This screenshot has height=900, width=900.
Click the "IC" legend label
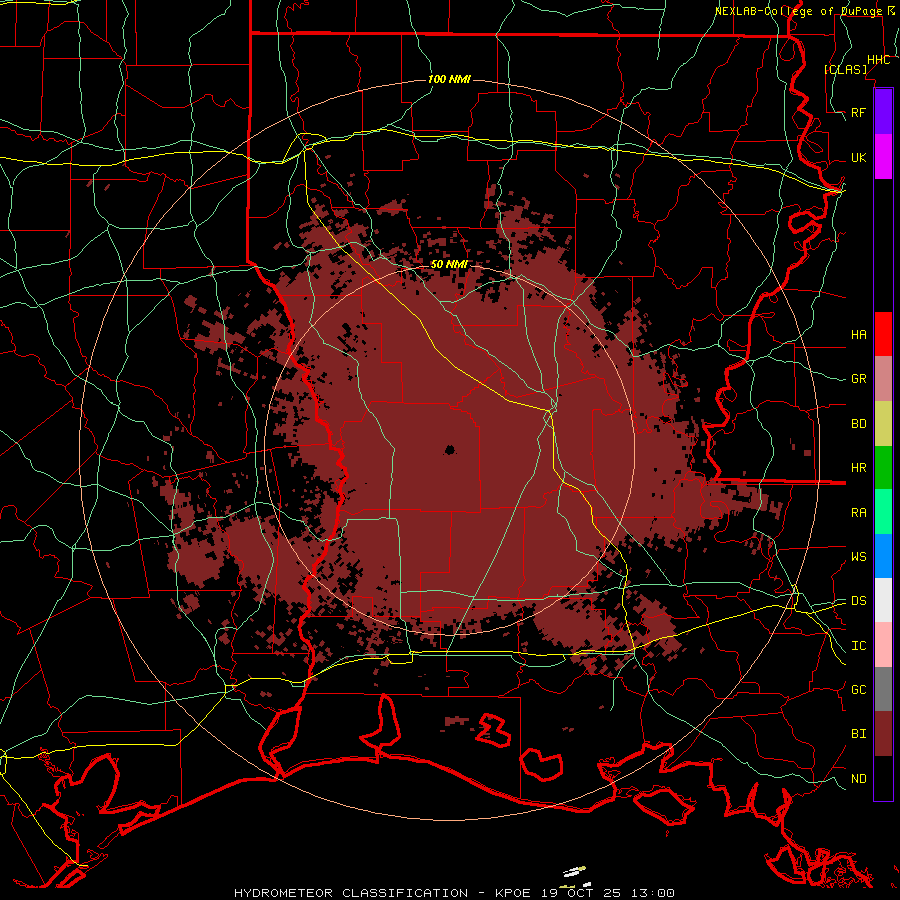[859, 646]
